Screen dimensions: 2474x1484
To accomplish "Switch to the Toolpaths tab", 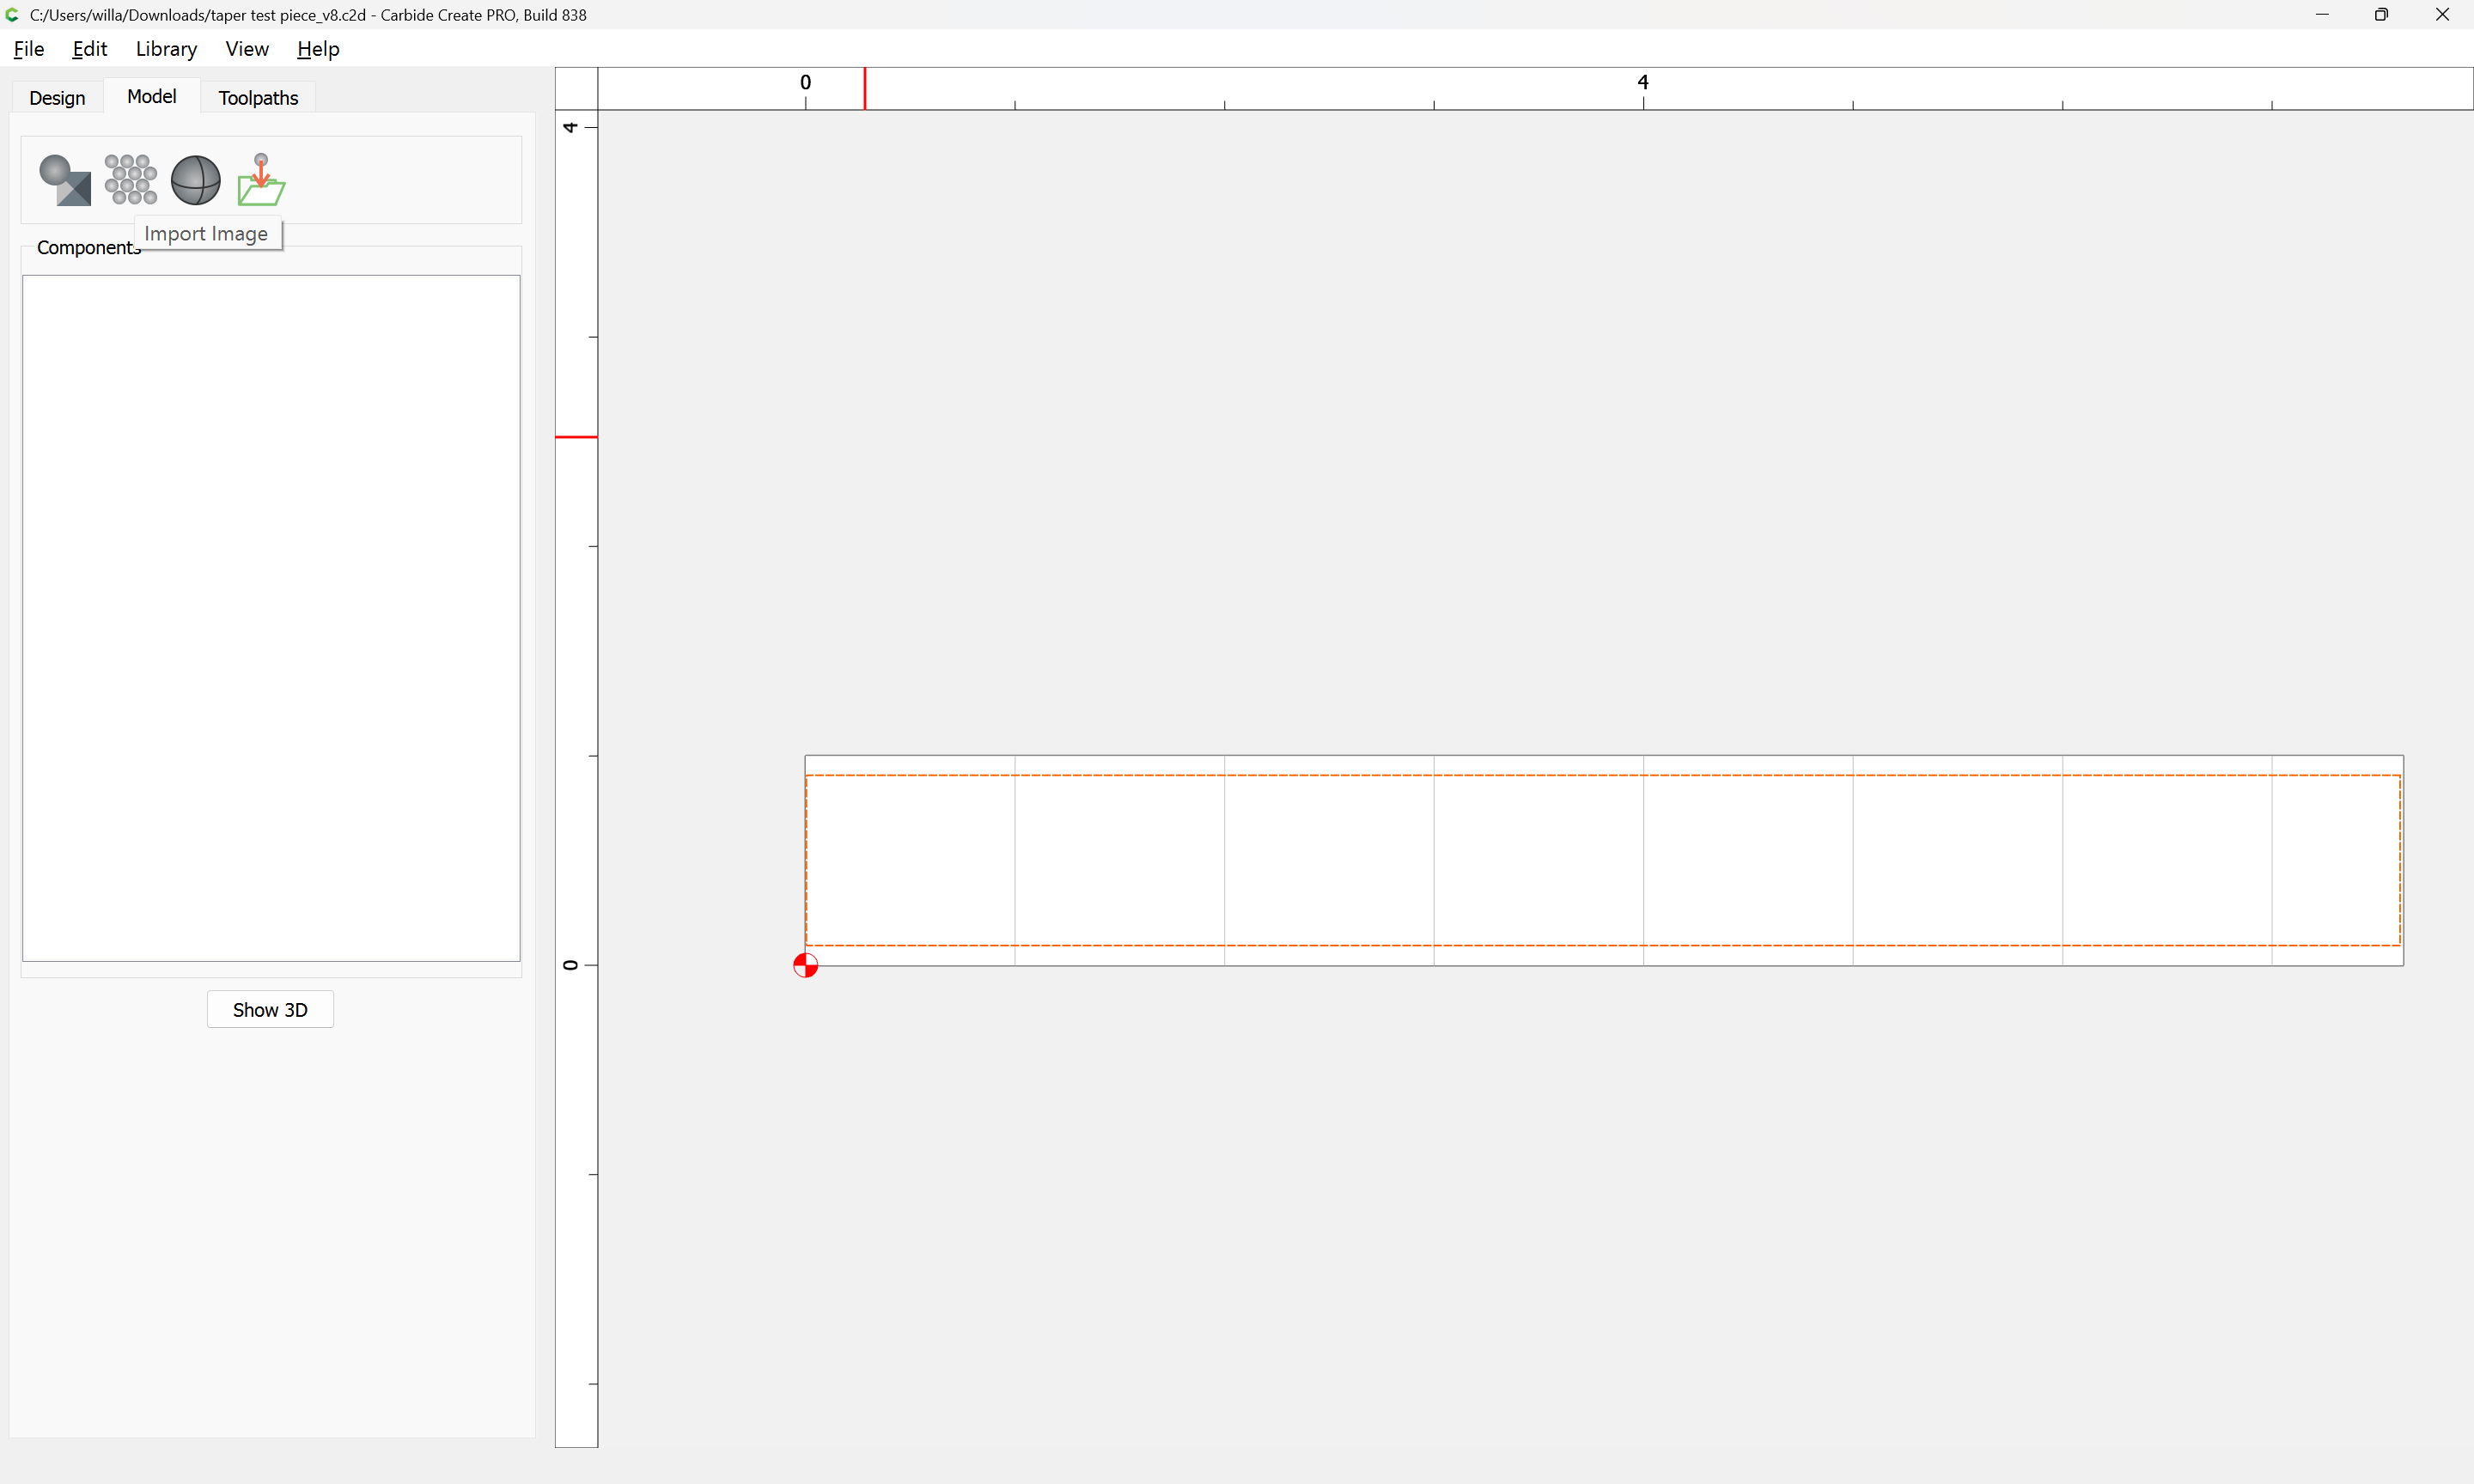I will tap(258, 98).
